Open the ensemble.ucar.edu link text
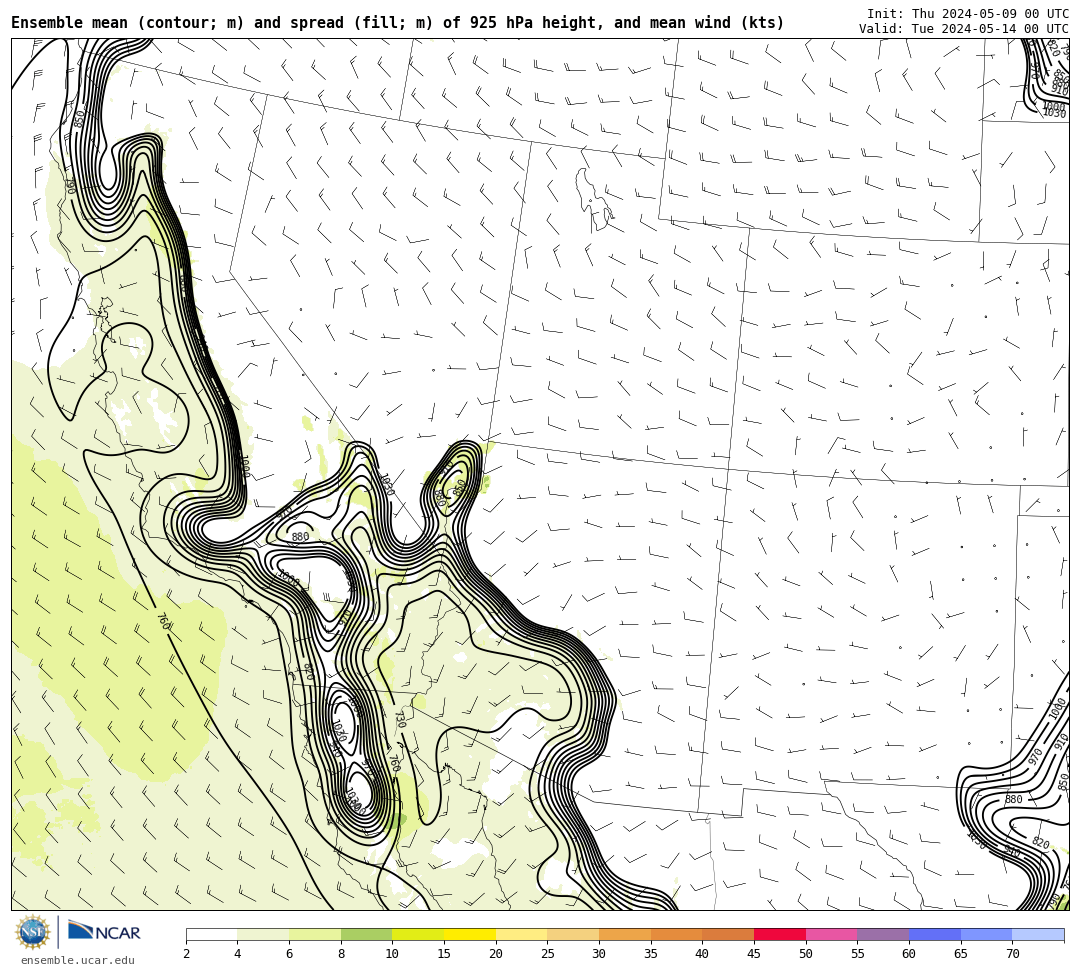 pos(78,960)
